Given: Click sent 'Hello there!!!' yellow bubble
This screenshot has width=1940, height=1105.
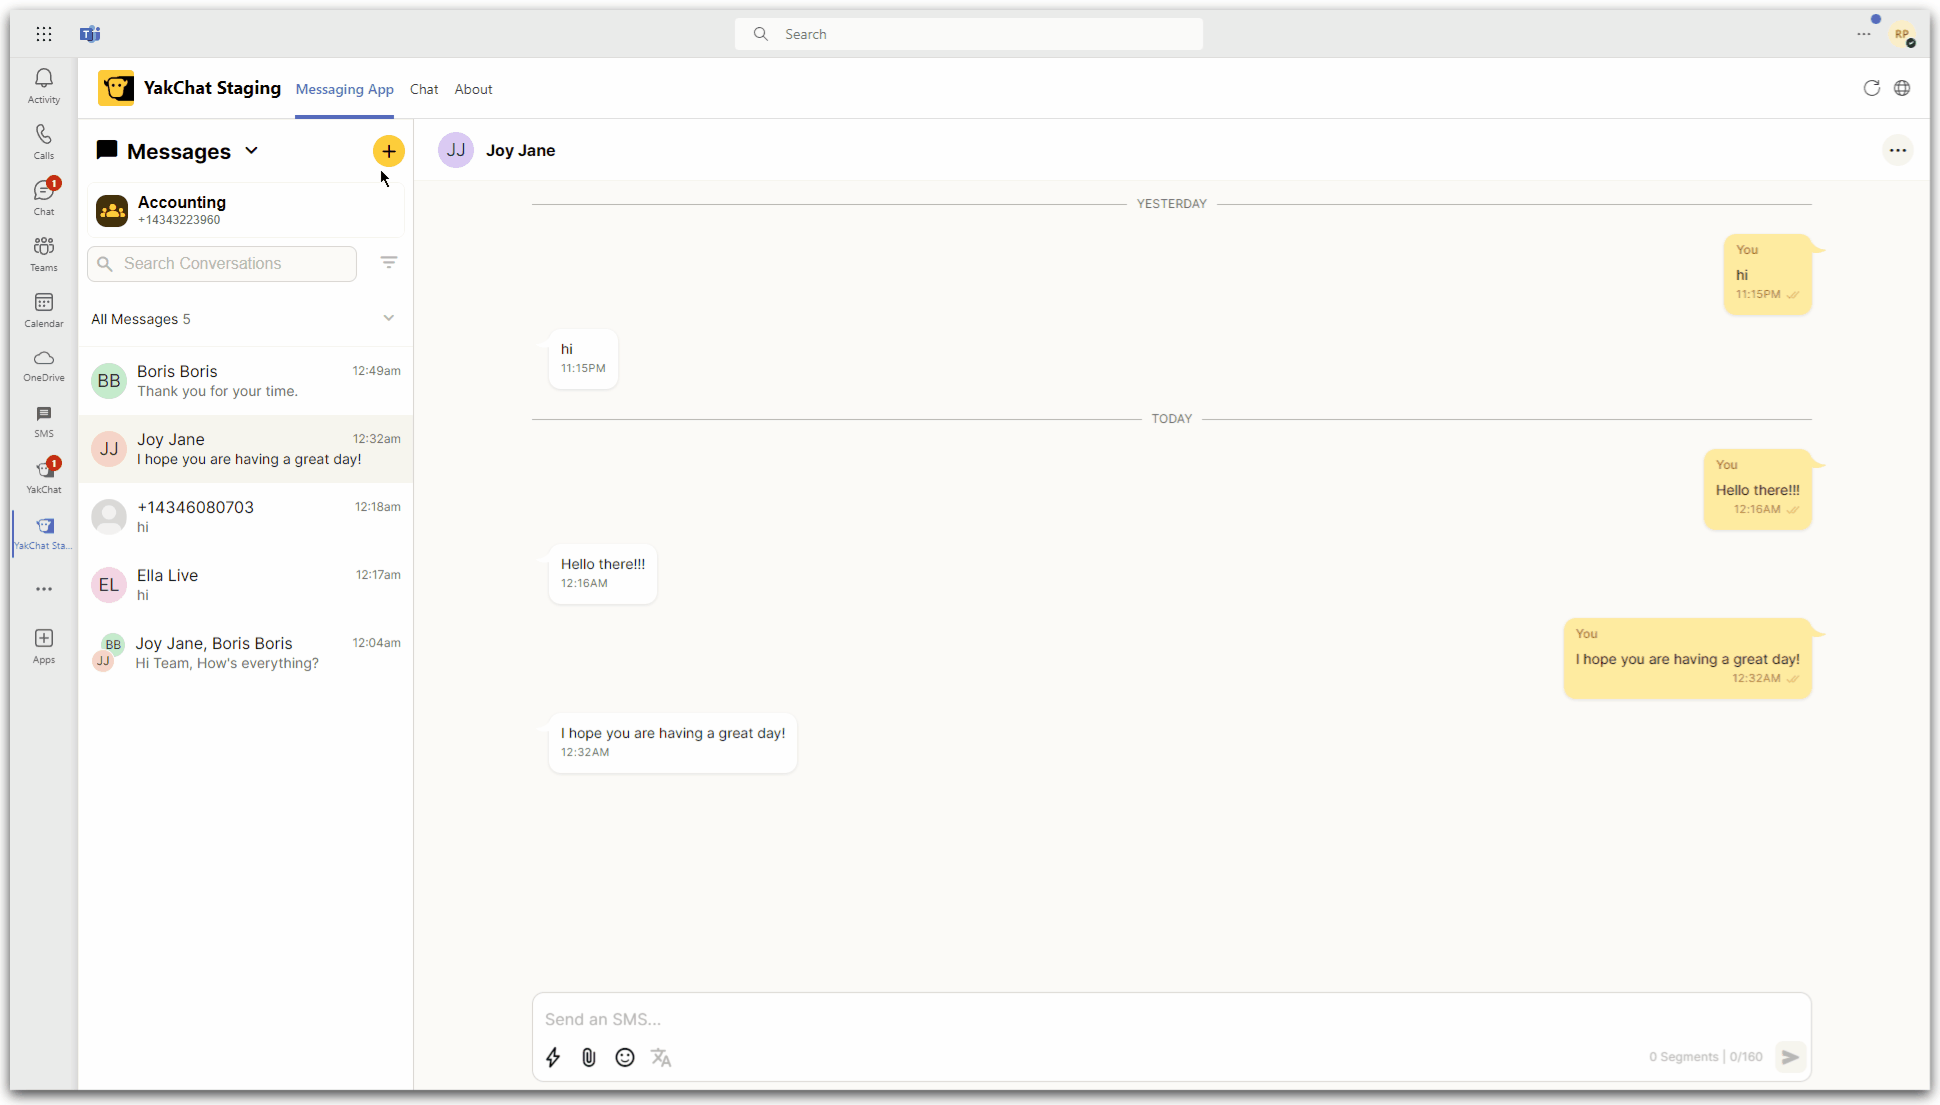Looking at the screenshot, I should (1757, 489).
